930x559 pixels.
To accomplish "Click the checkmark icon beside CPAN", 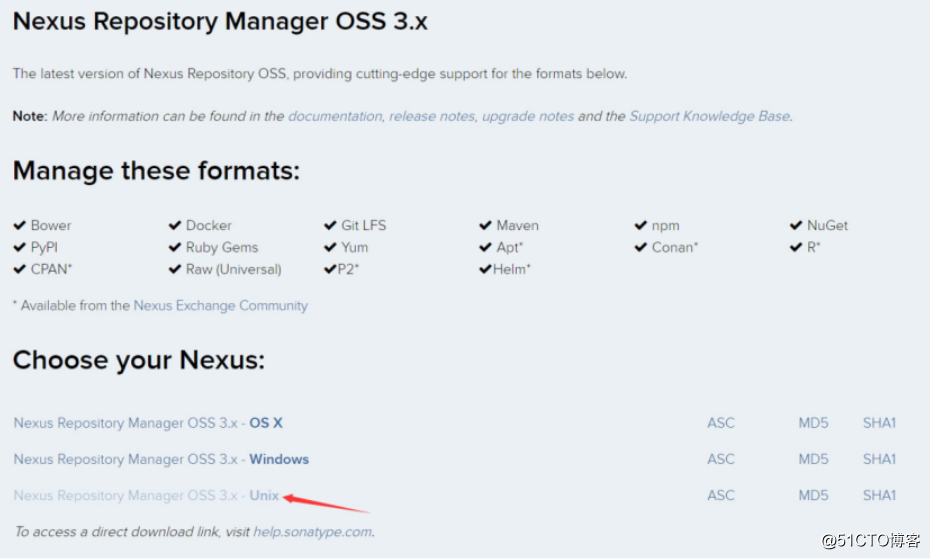I will (x=20, y=269).
